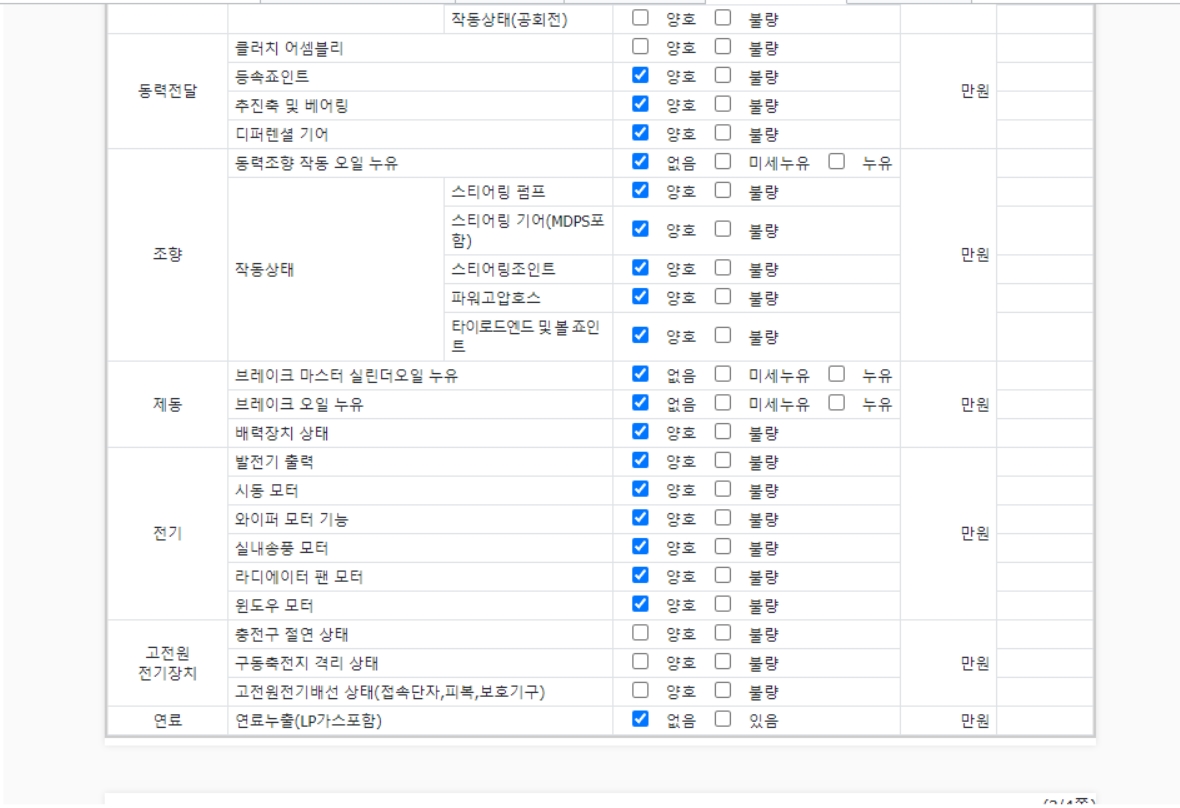Uncheck 양호 for 배력장치 상태
This screenshot has width=1180, height=808.
tap(641, 432)
